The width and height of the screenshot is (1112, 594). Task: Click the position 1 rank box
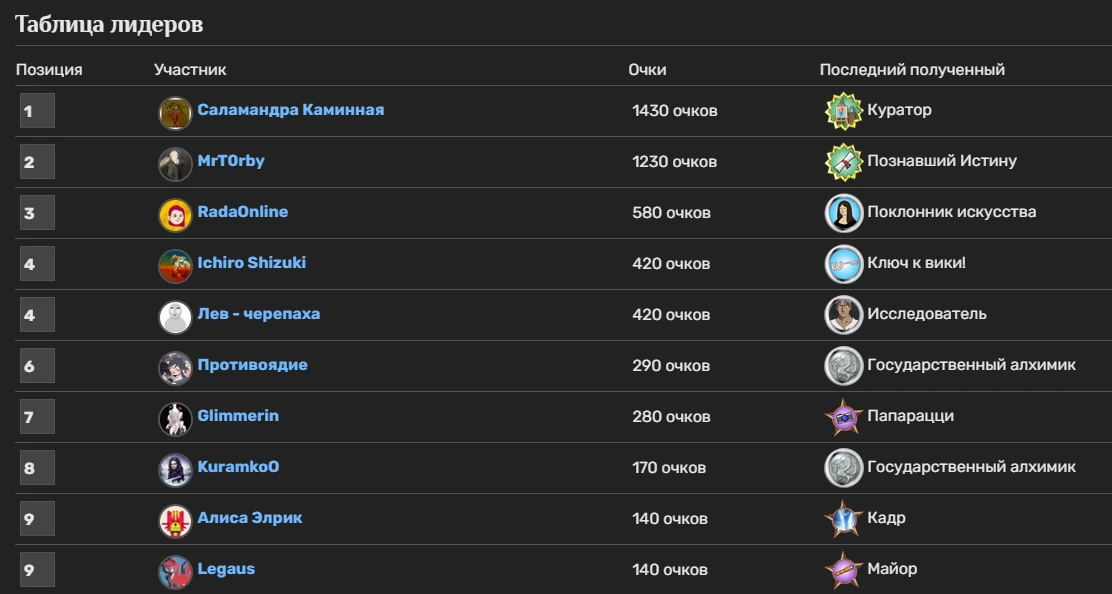pyautogui.click(x=37, y=111)
